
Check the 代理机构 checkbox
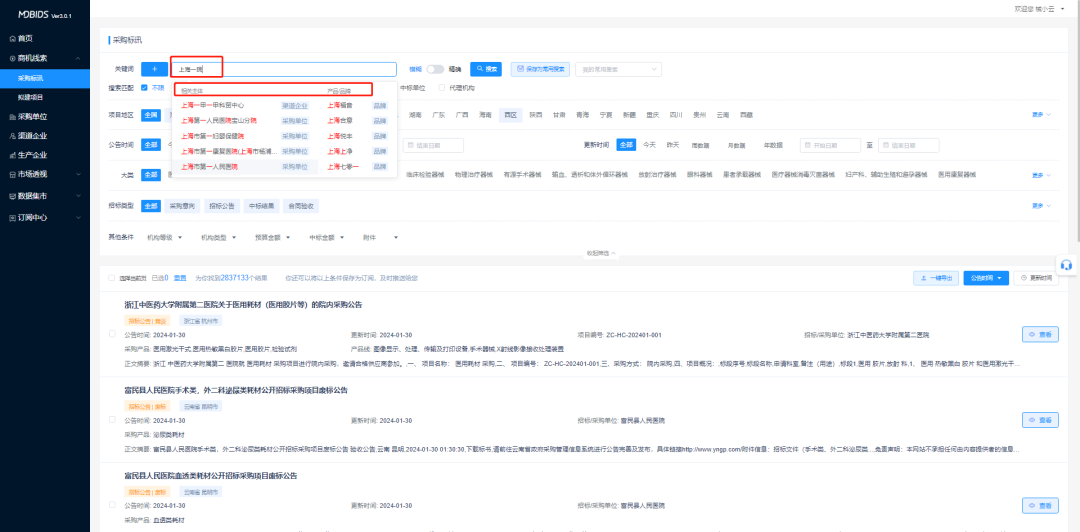pyautogui.click(x=443, y=88)
